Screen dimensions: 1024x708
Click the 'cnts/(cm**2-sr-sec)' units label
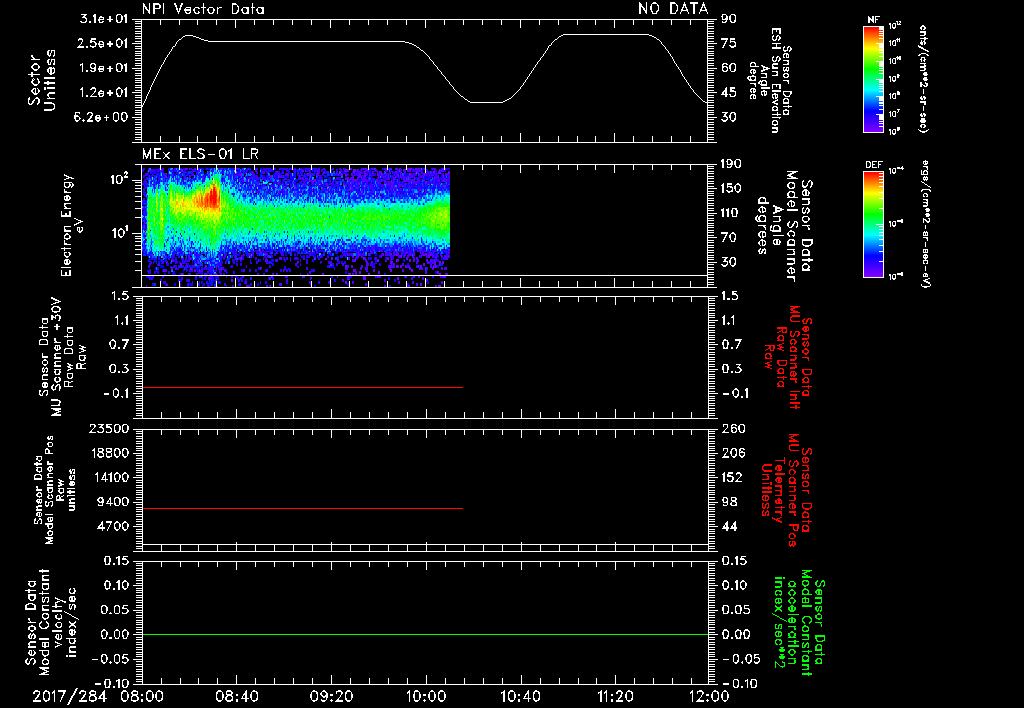pos(923,78)
